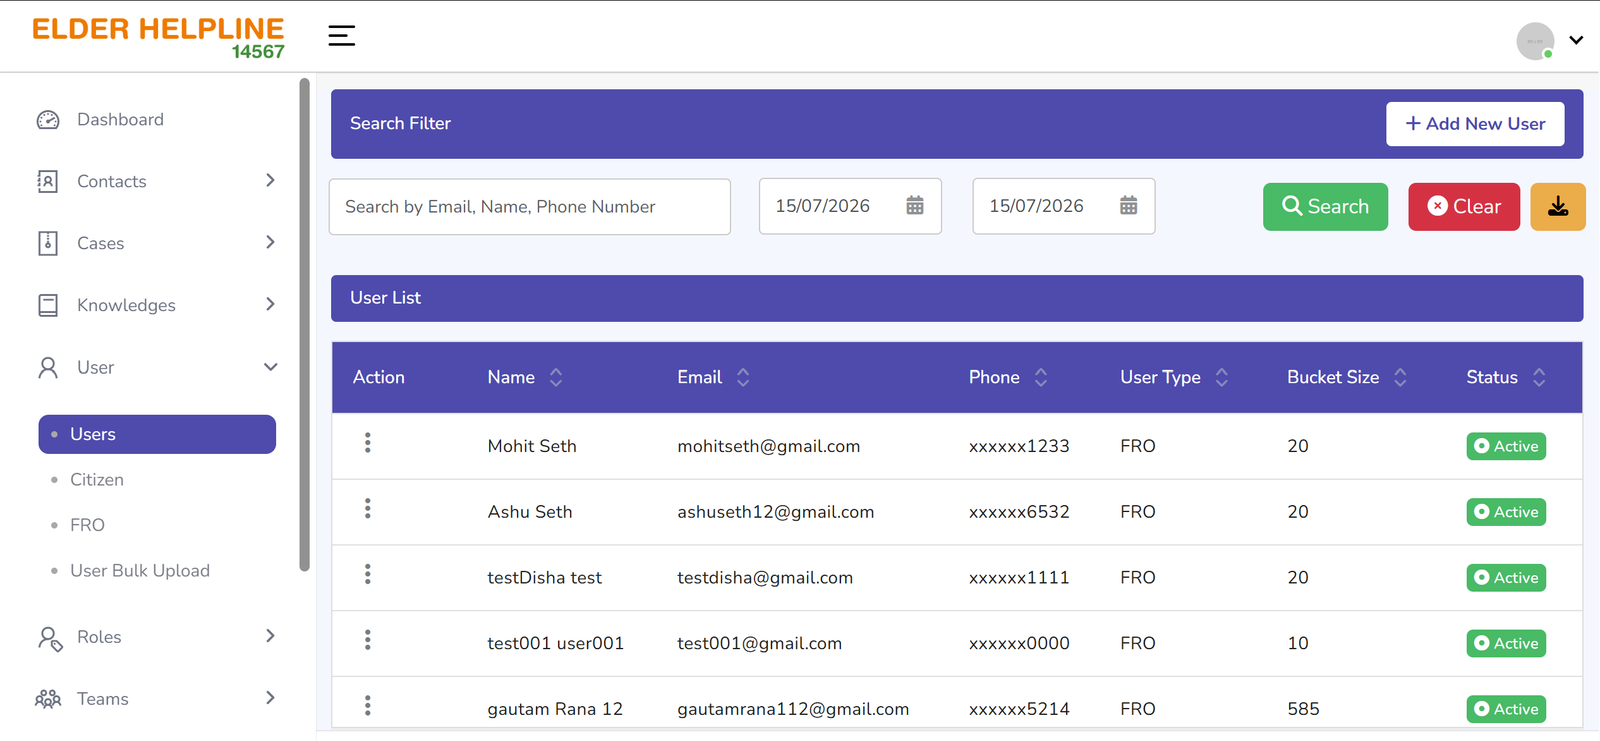Open the Teams menu item

pos(102,699)
